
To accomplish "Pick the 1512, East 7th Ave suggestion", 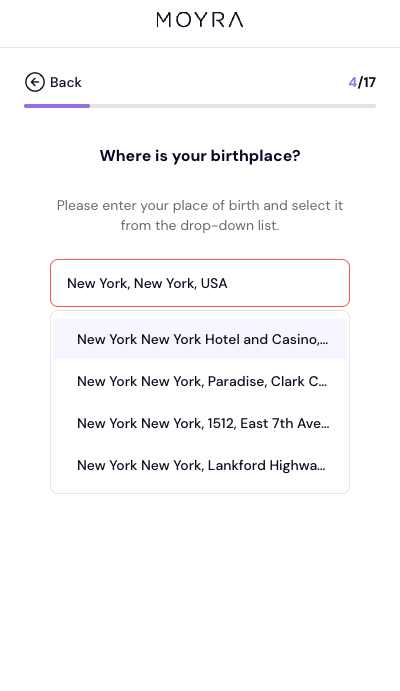I will point(200,423).
